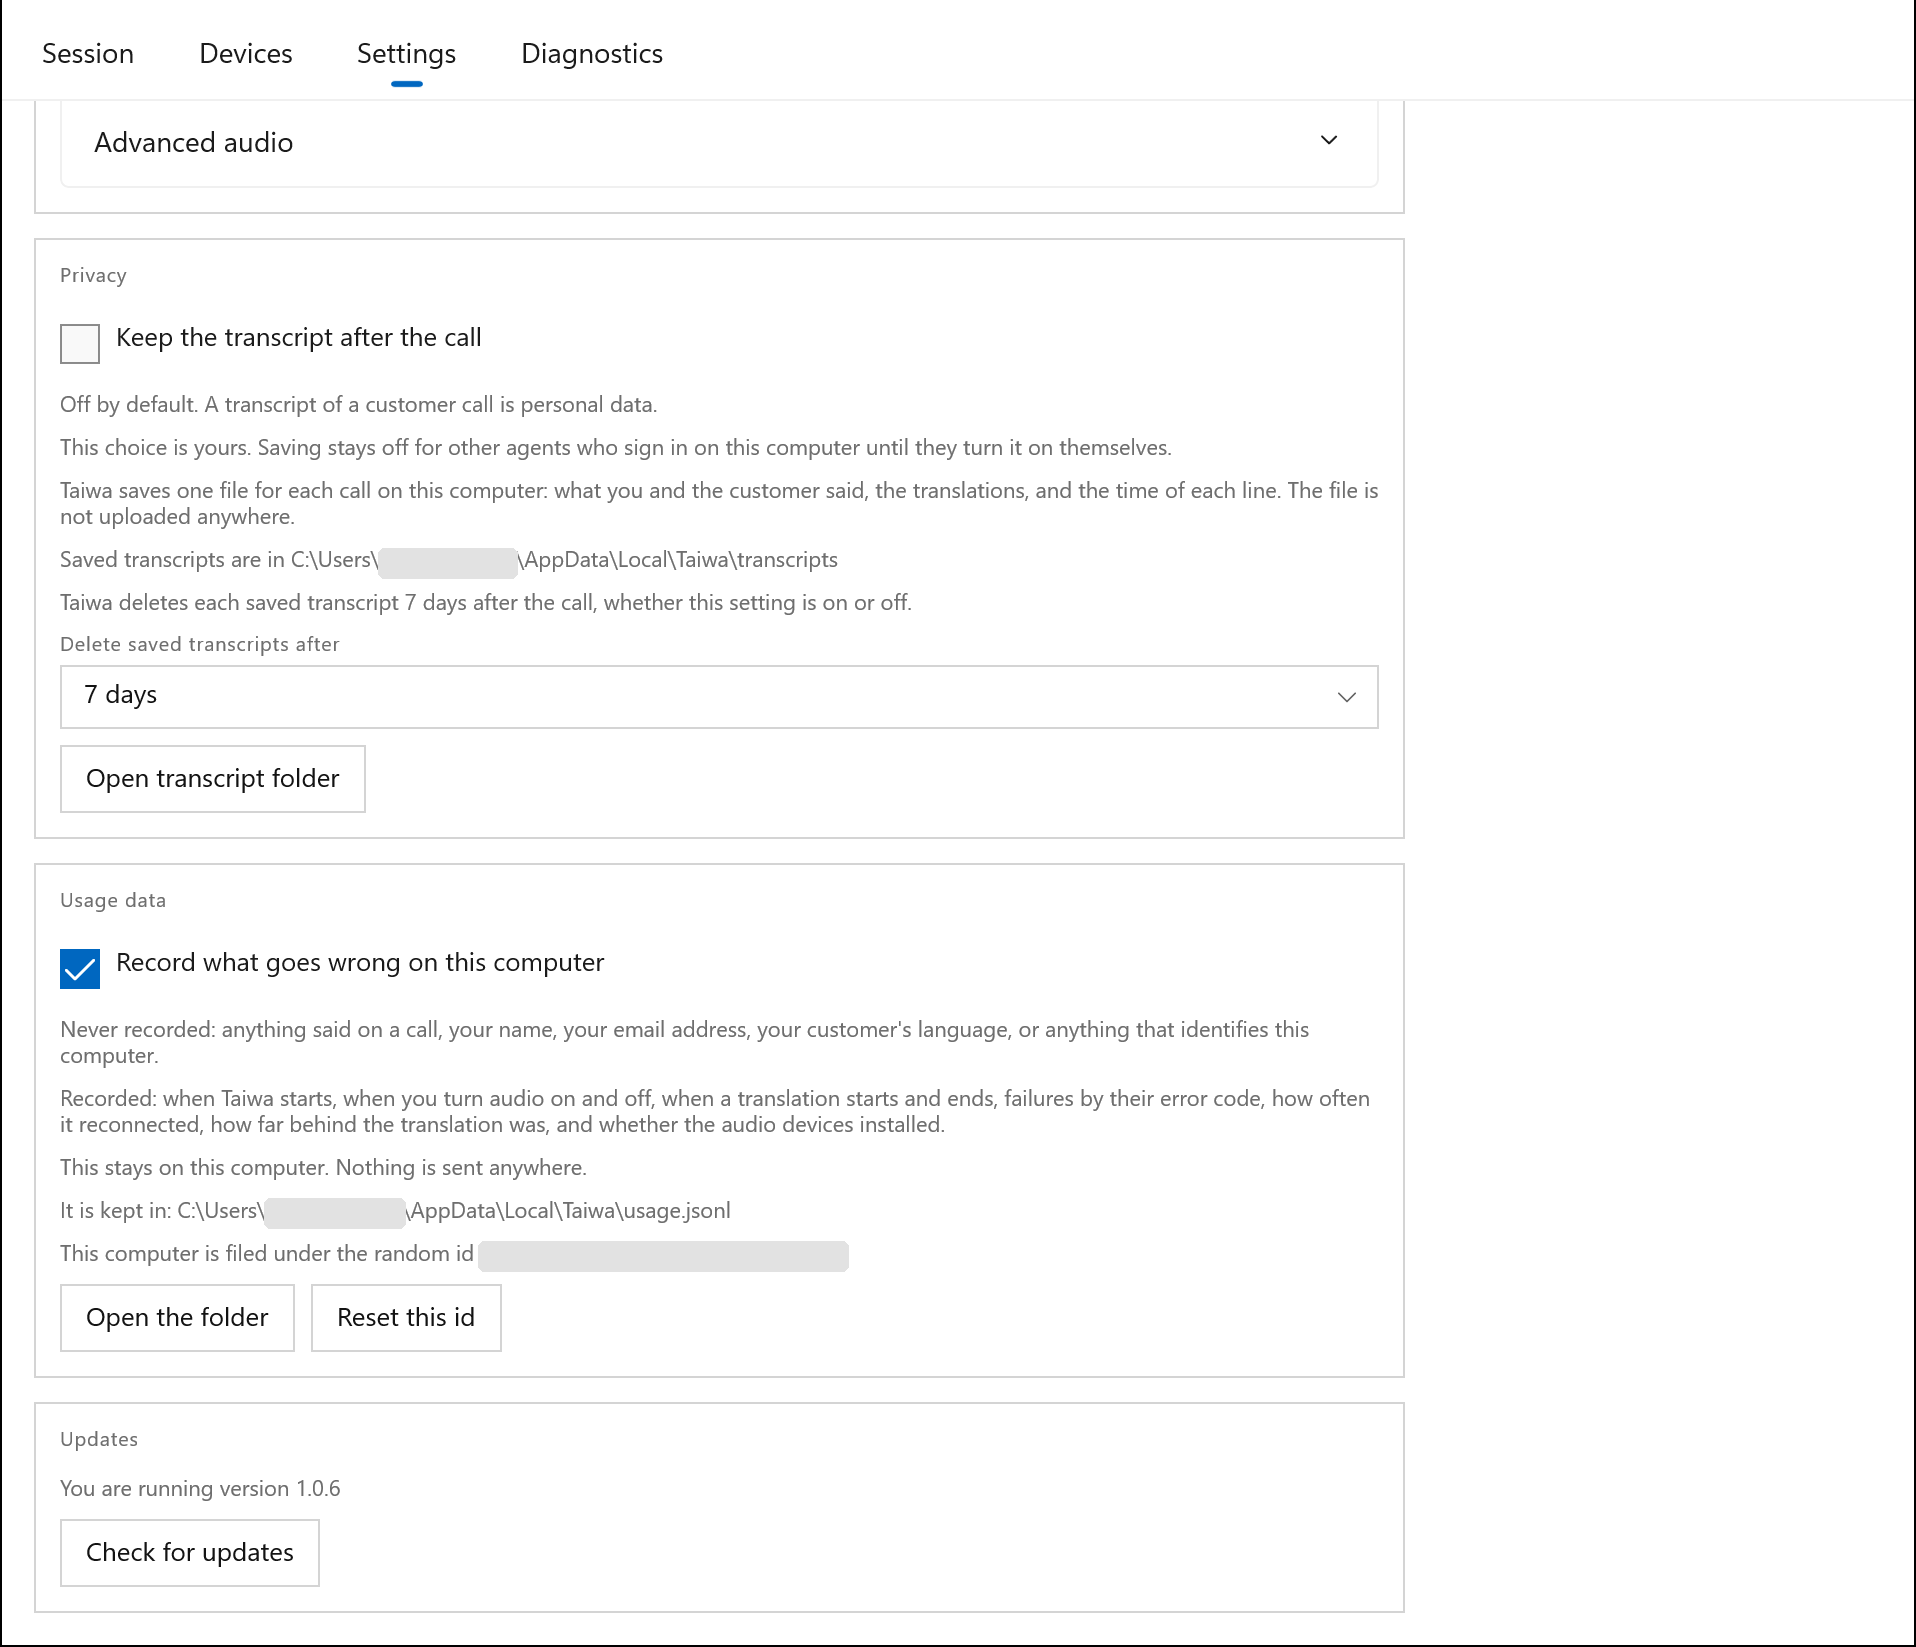Viewport: 1916px width, 1647px height.
Task: Click the random id value field
Action: pyautogui.click(x=663, y=1256)
